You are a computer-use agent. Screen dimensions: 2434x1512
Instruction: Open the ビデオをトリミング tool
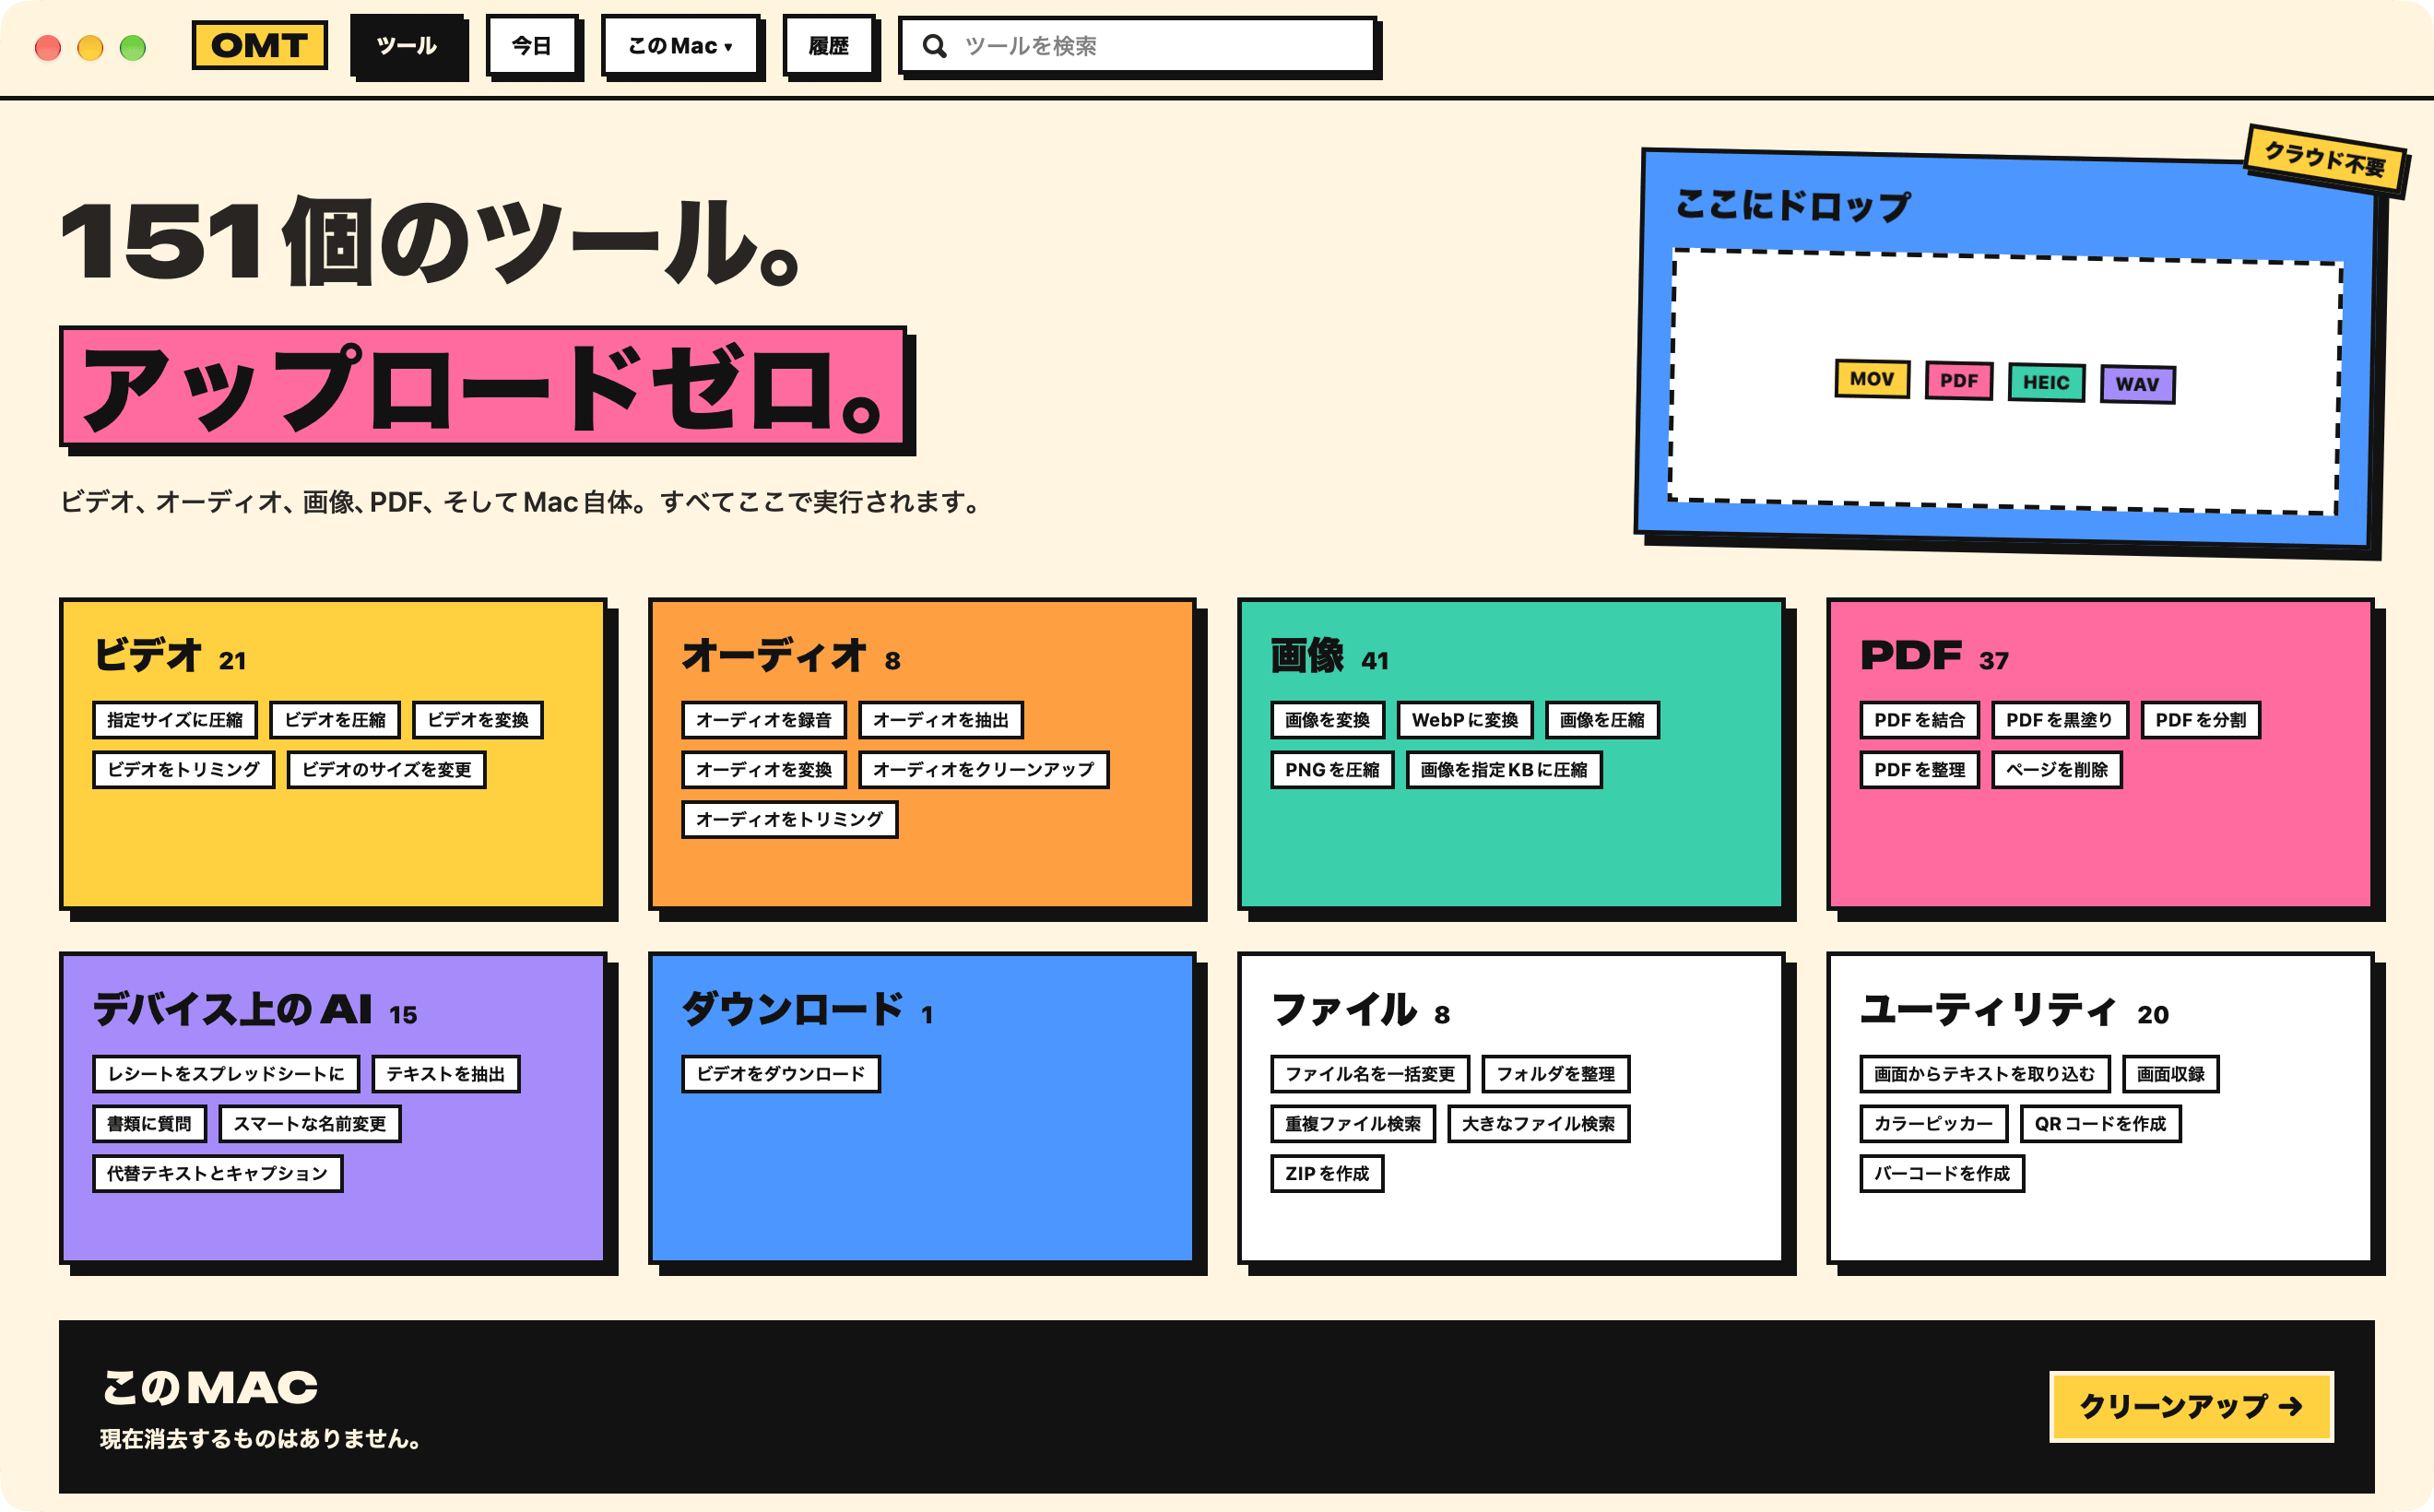click(x=184, y=770)
